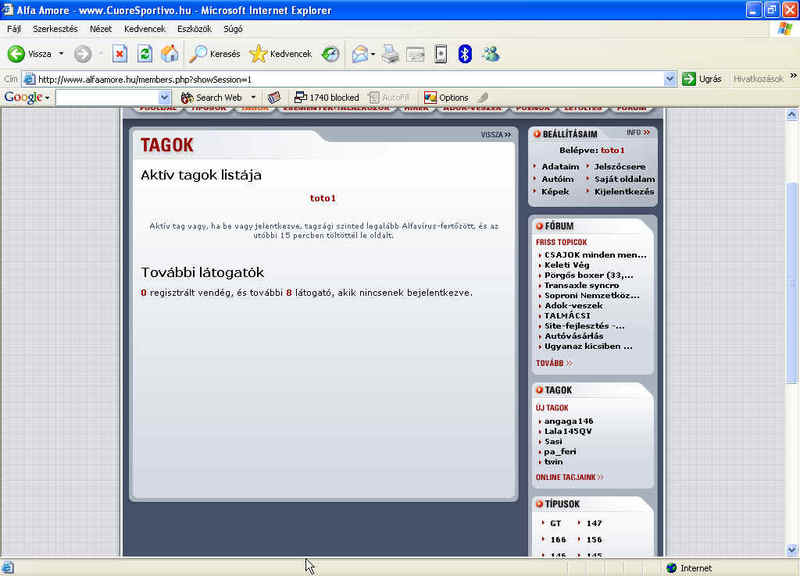Open Kedvencek favorites star
The image size is (800, 576).
[280, 54]
